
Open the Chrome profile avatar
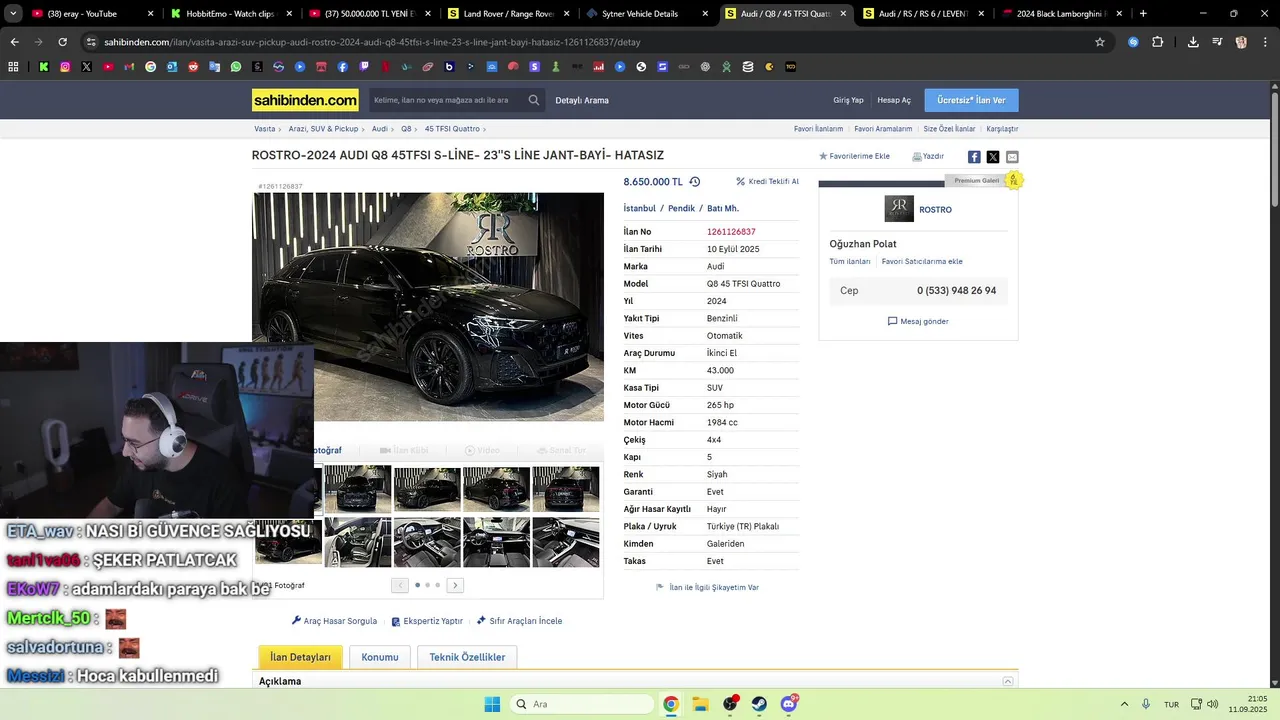[1241, 42]
